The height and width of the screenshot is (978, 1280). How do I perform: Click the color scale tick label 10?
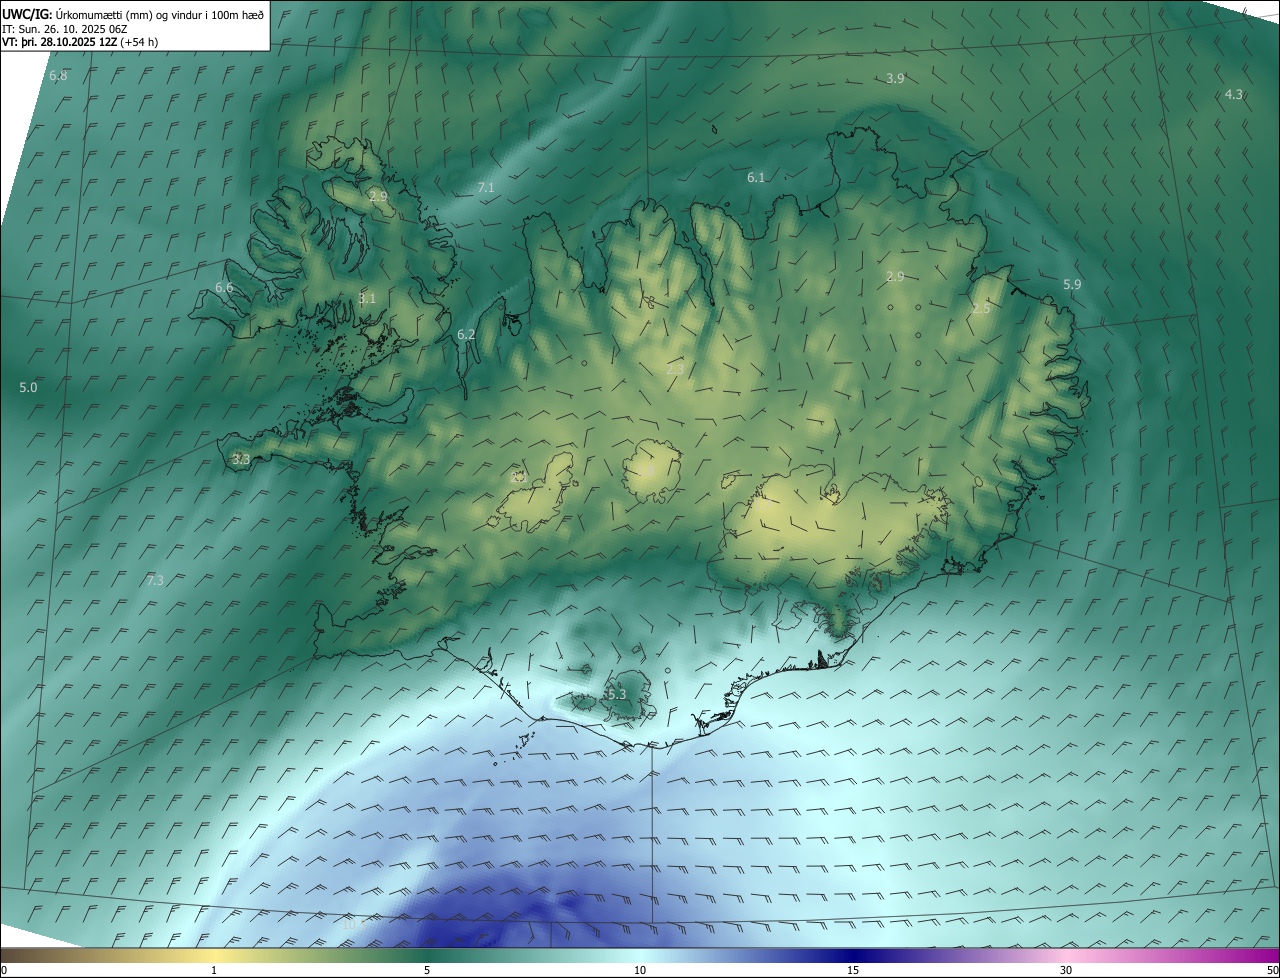tap(640, 970)
